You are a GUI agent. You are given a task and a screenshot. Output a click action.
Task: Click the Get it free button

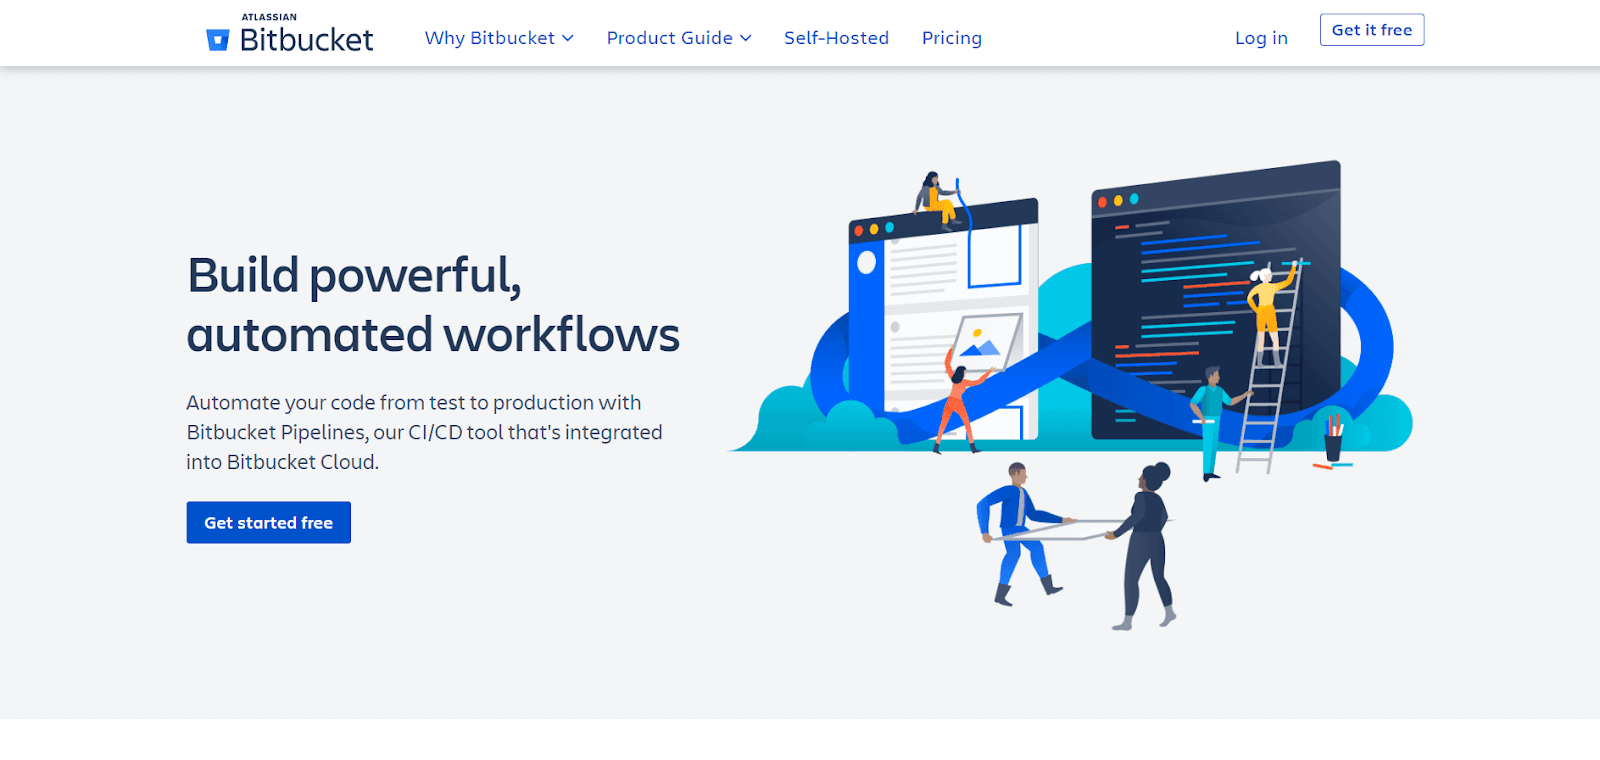coord(1372,30)
